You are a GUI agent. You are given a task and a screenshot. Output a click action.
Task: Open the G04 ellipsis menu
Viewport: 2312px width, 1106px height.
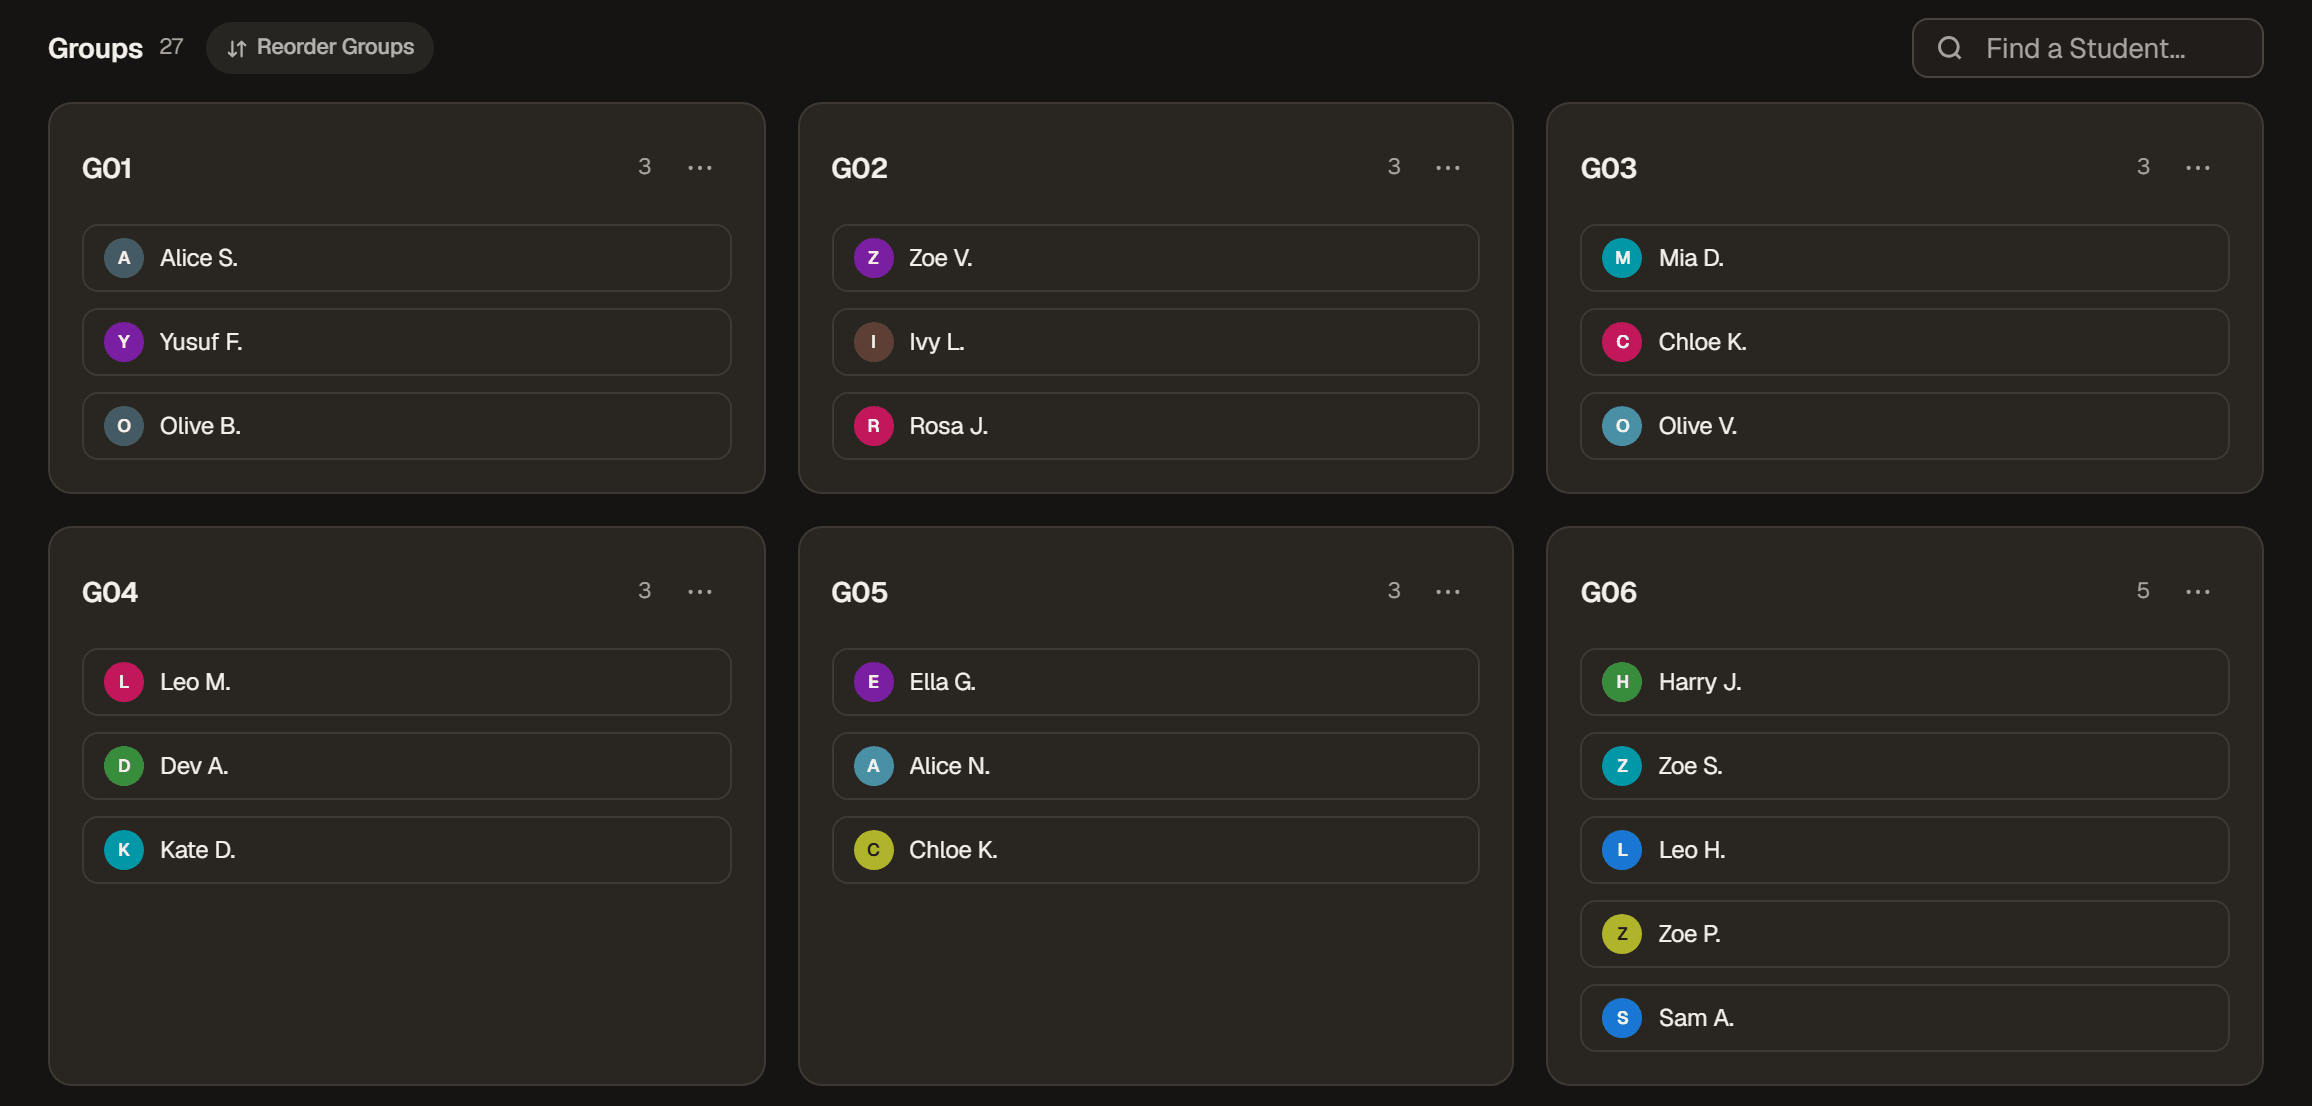tap(700, 591)
